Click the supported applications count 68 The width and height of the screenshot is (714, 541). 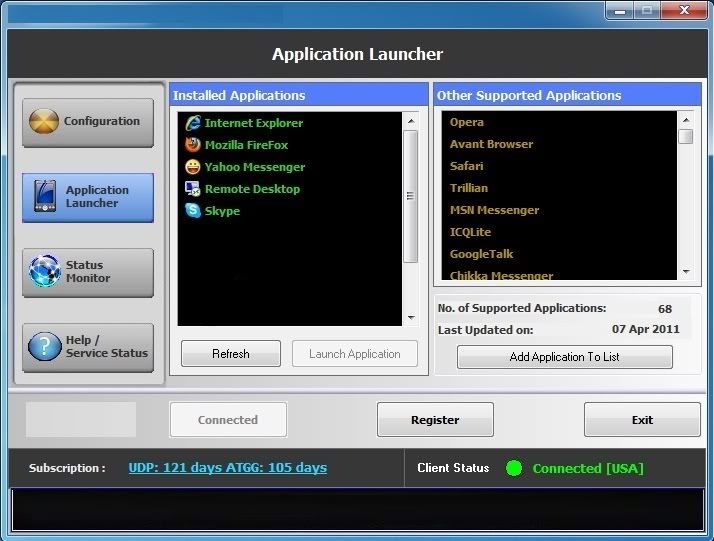[665, 309]
